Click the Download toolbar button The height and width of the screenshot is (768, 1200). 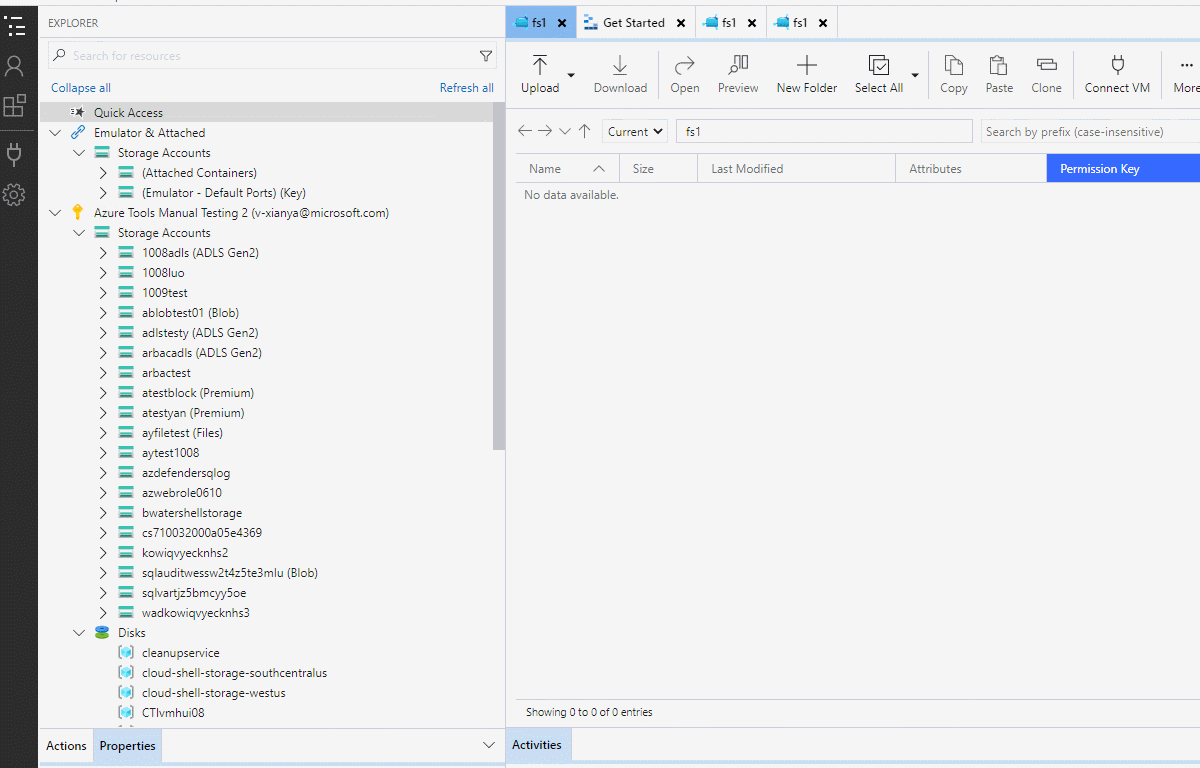click(x=620, y=75)
